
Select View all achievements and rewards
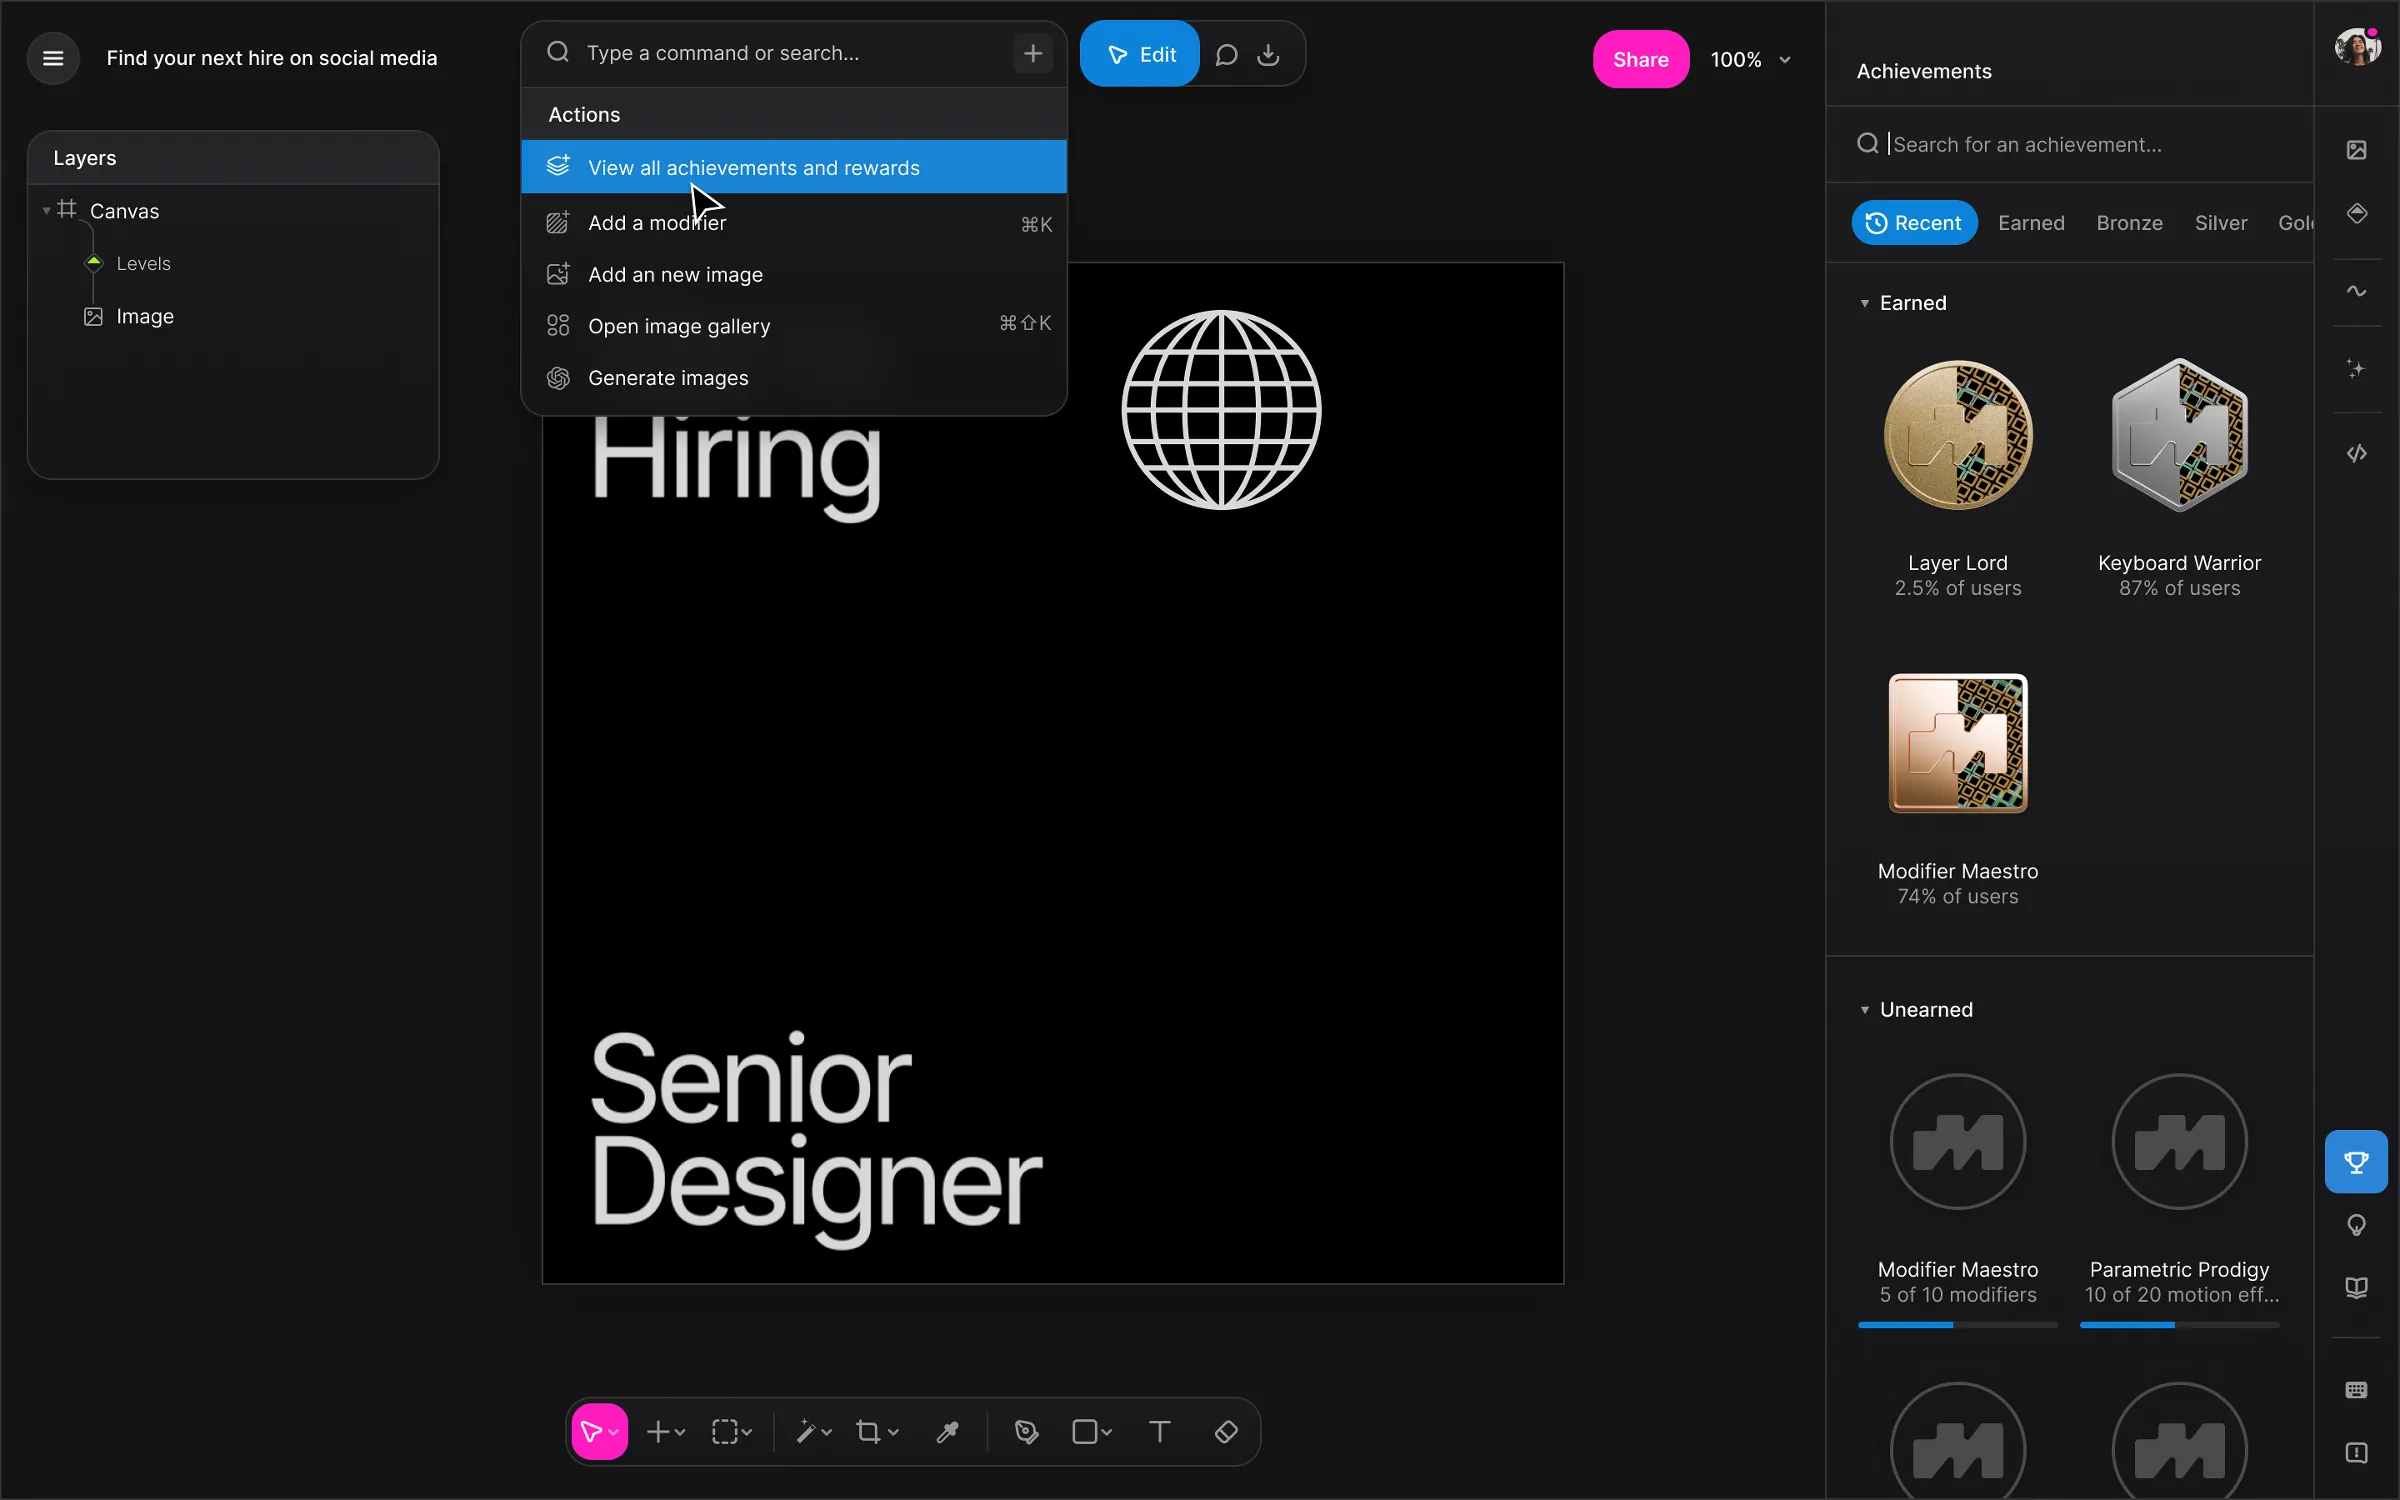pyautogui.click(x=794, y=167)
